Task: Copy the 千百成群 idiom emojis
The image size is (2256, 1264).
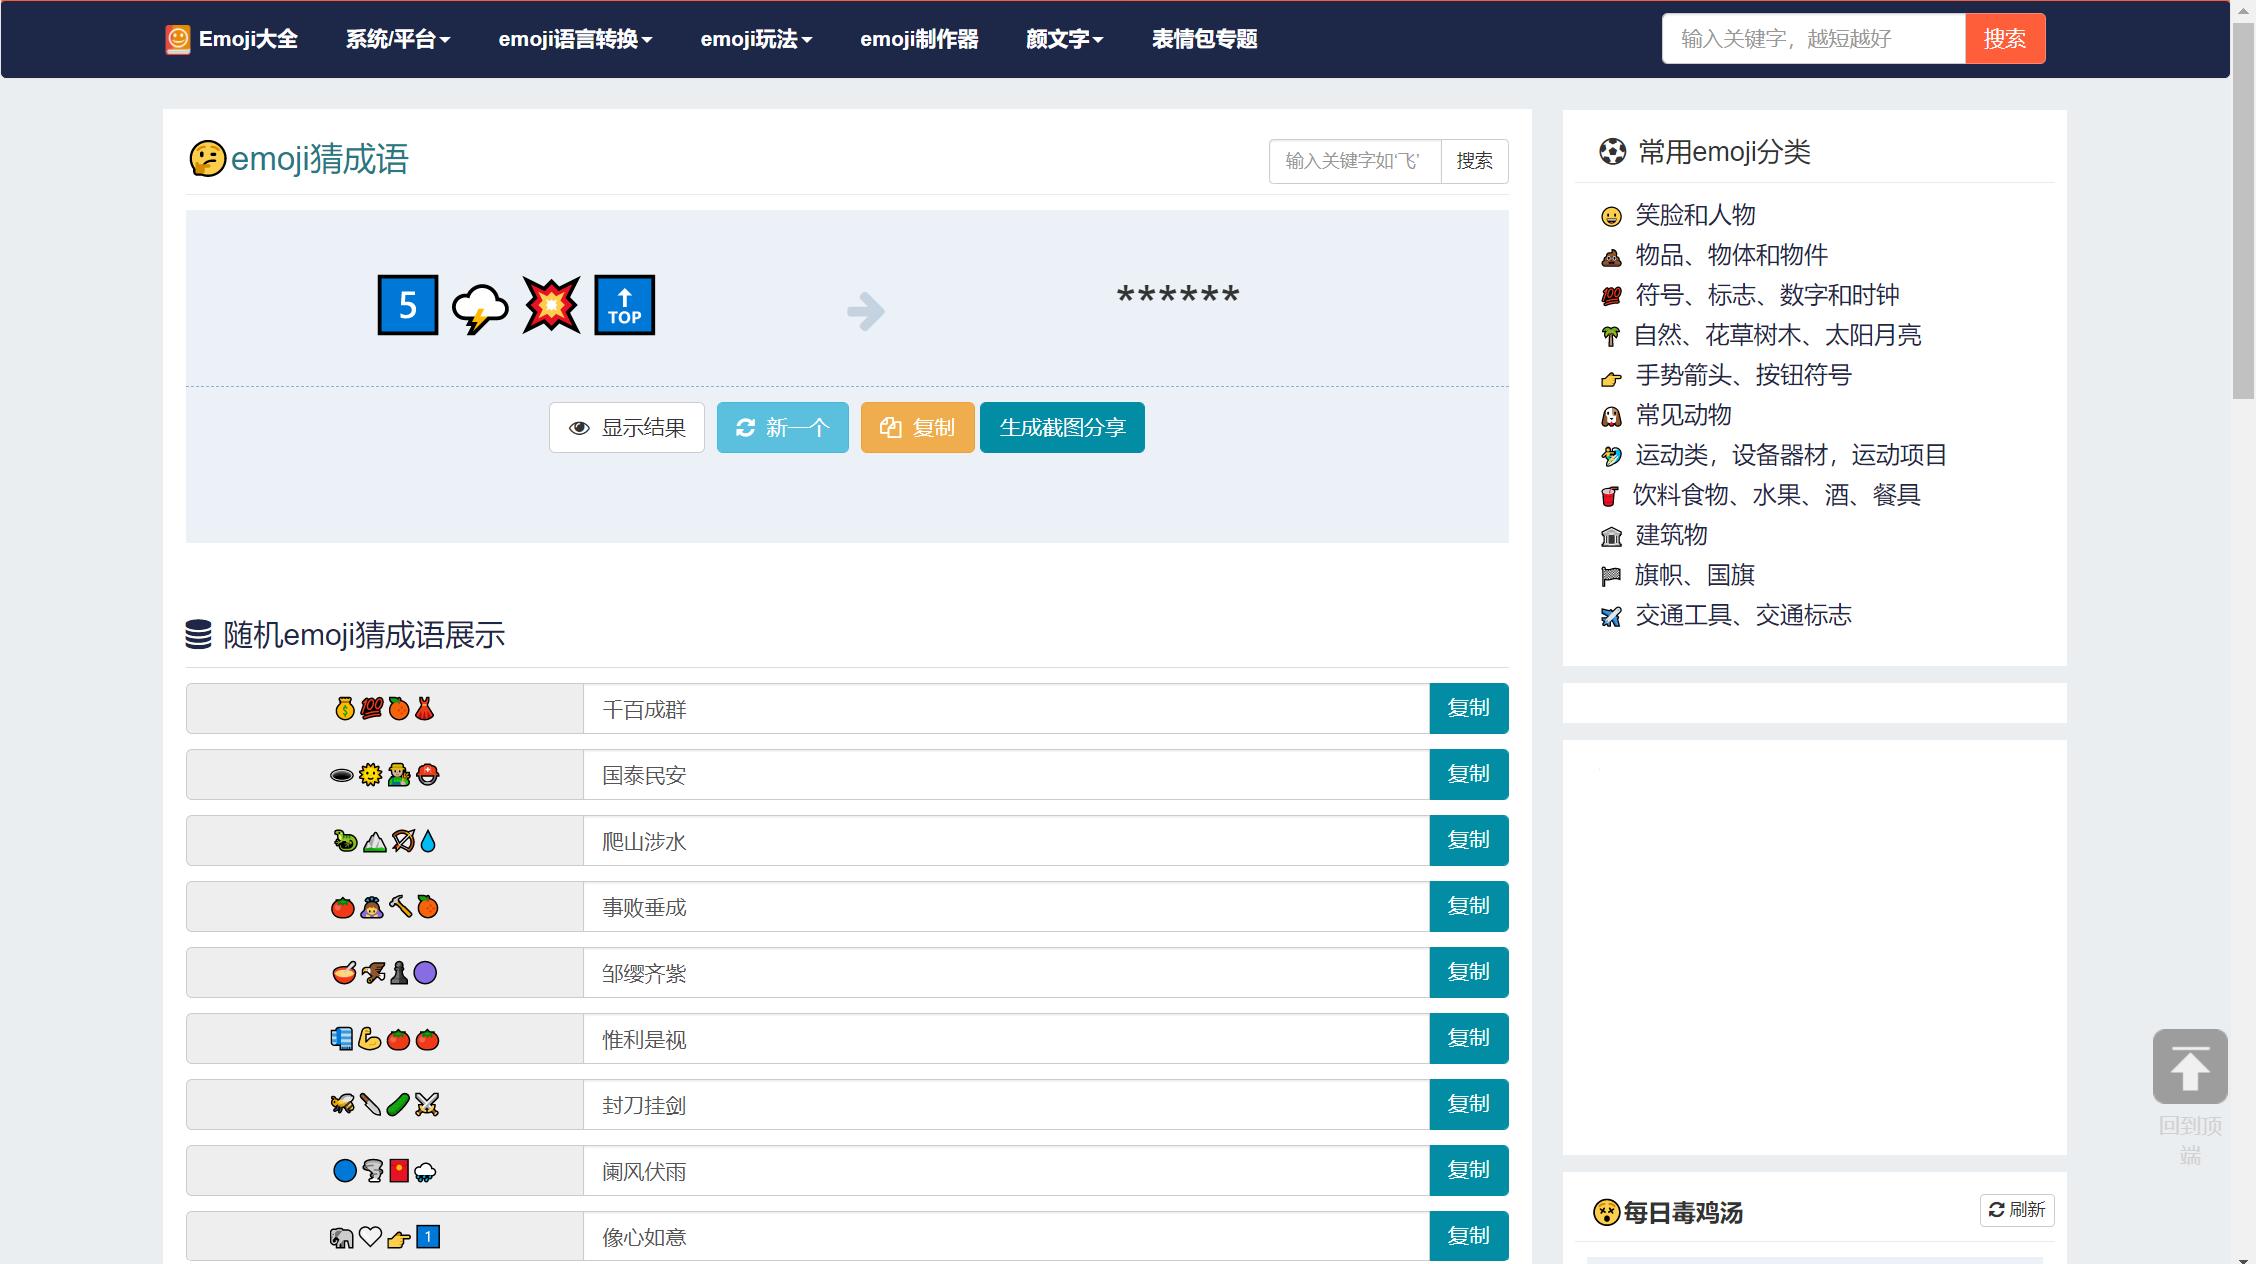Action: point(1468,708)
